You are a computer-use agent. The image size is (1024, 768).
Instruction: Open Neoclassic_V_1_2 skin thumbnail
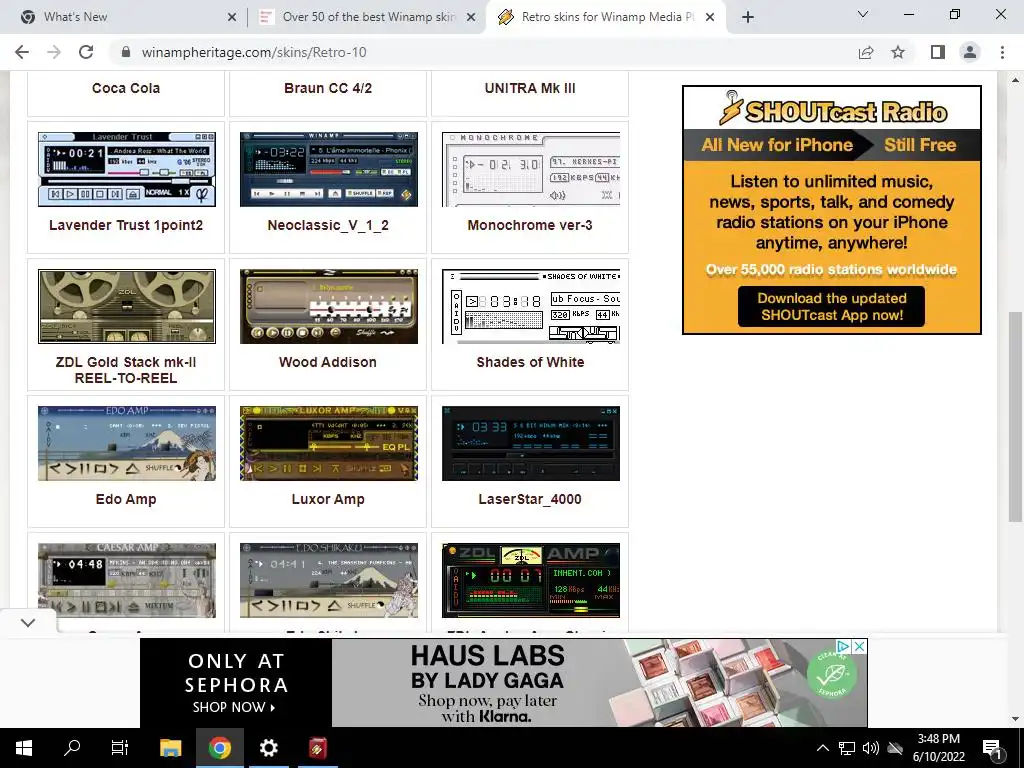[x=328, y=169]
